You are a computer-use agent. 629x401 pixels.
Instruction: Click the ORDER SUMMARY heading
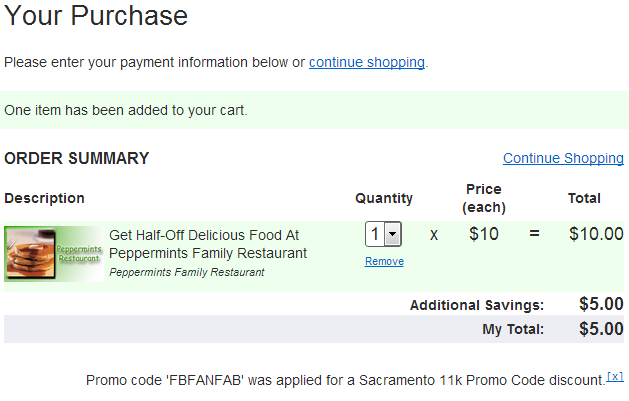77,158
